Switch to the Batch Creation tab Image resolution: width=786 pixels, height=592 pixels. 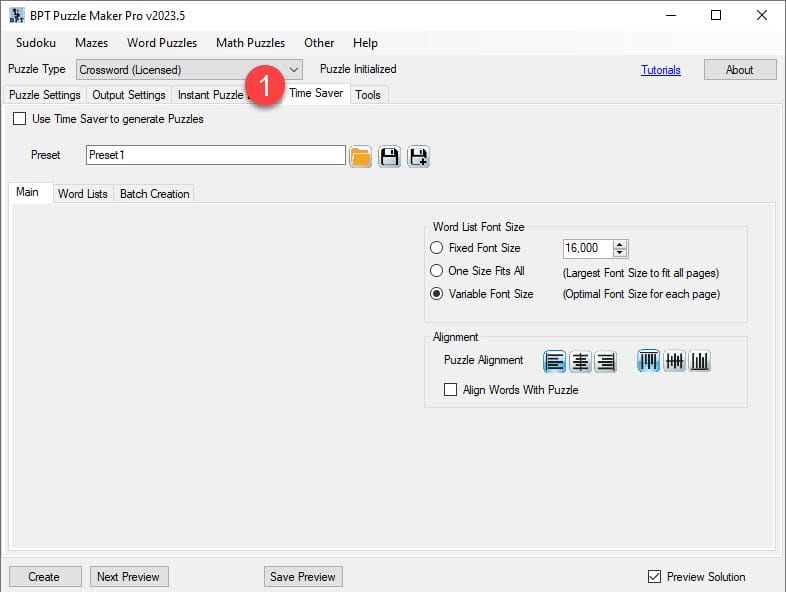[154, 194]
